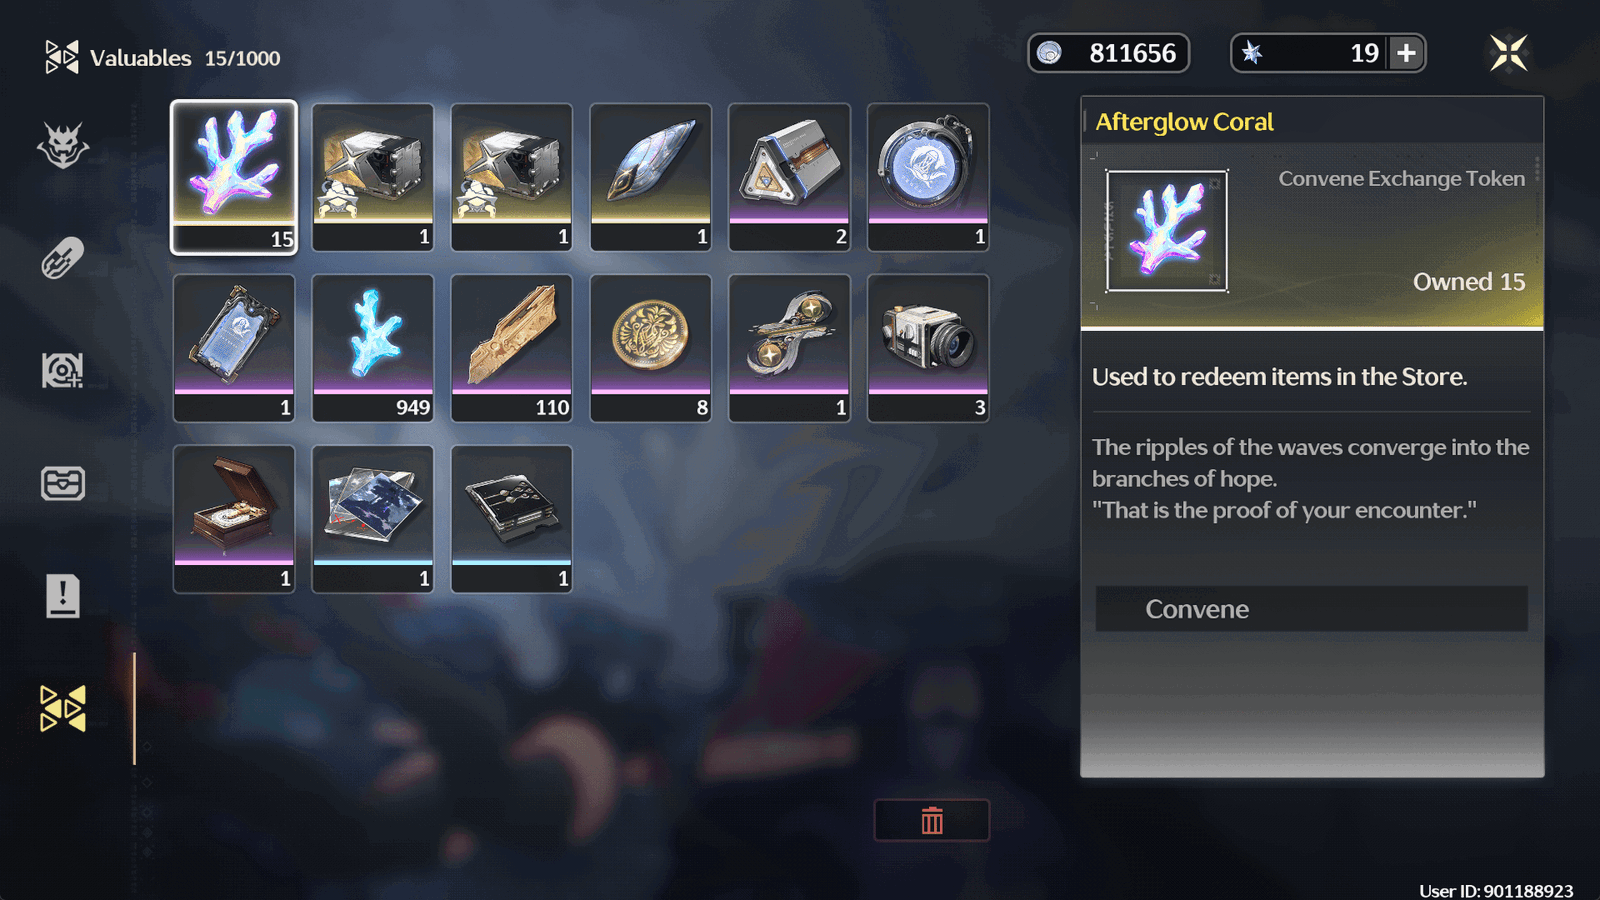Select the blue photo cards item
Screen dimensions: 1600x900
click(x=373, y=519)
